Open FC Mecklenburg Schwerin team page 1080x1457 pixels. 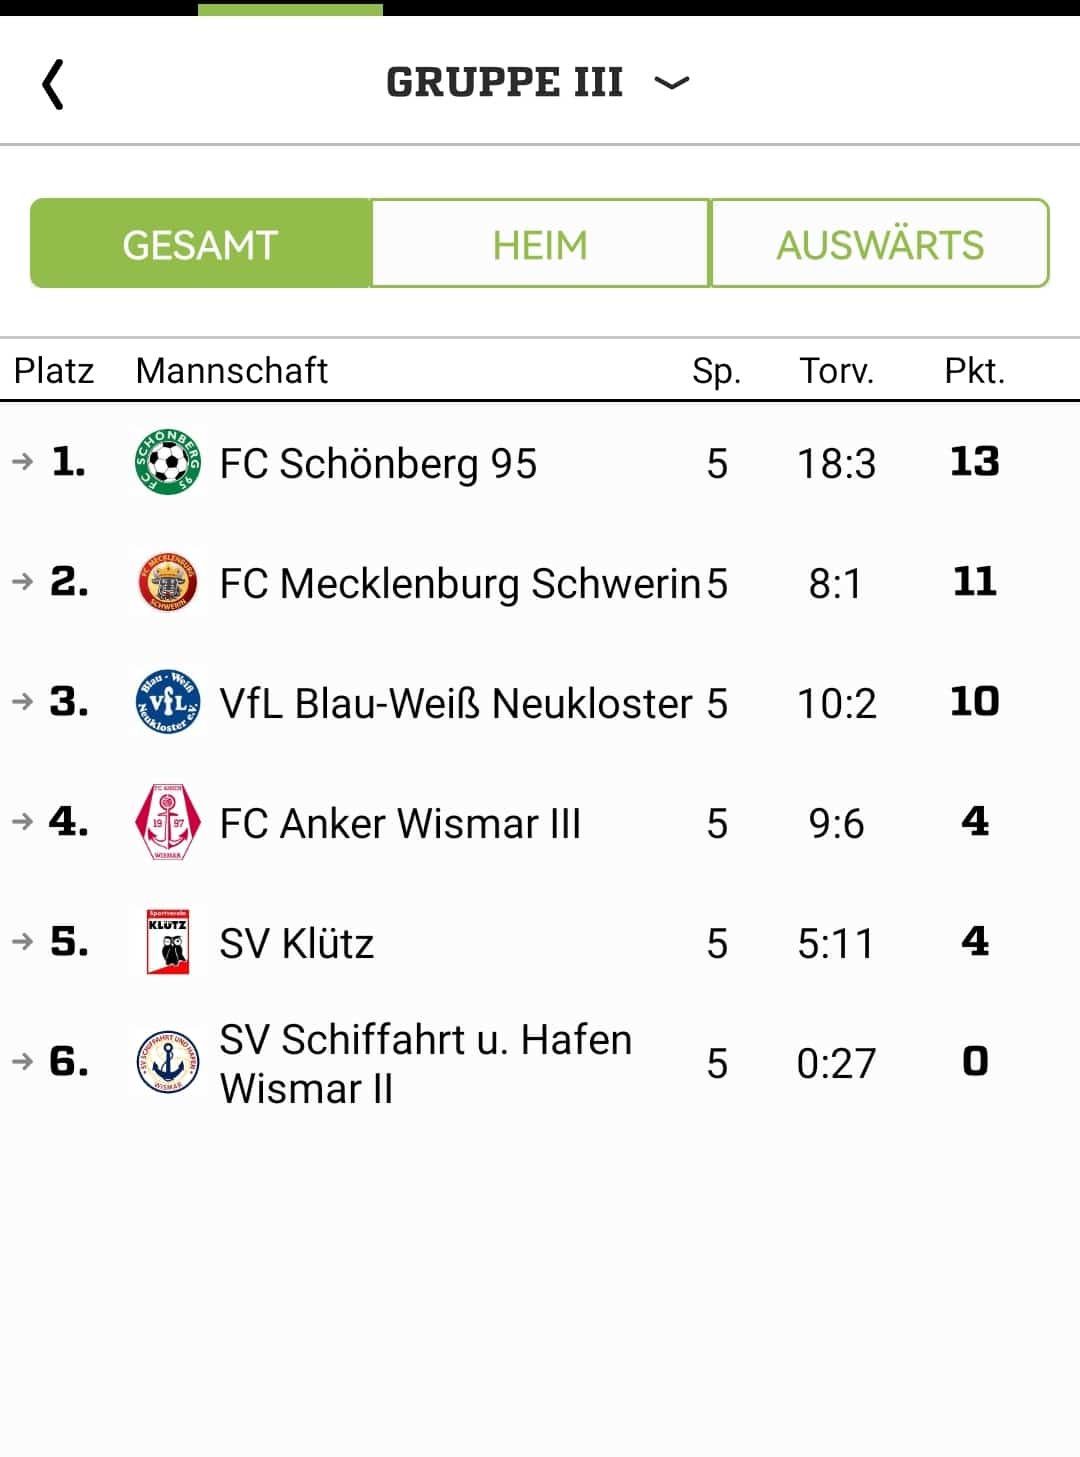[460, 584]
